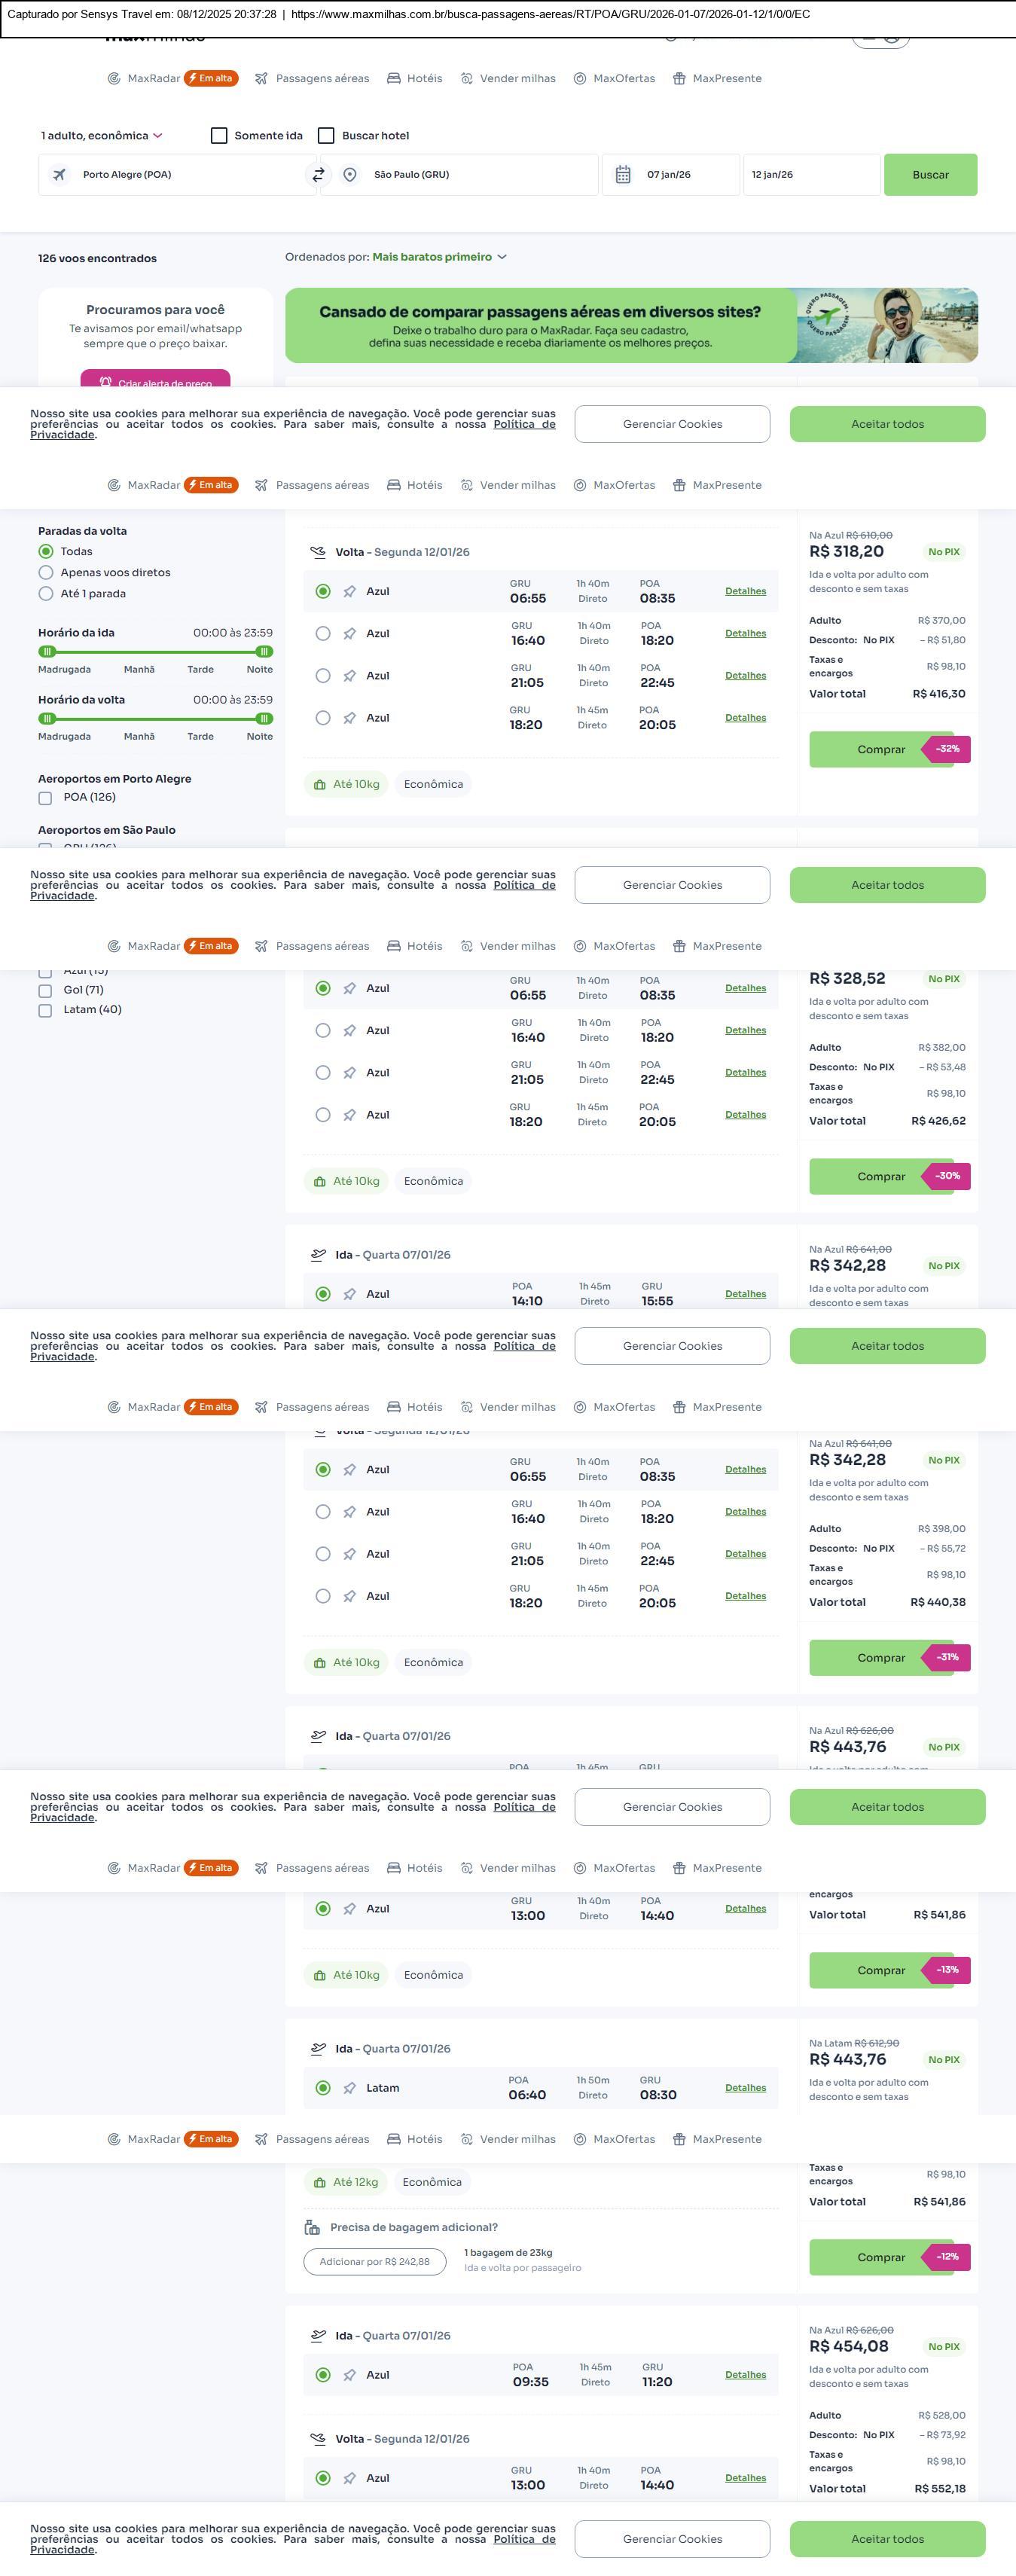The width and height of the screenshot is (1016, 2576).
Task: Open the '1 adulto, econômica' passenger dropdown
Action: 101,136
